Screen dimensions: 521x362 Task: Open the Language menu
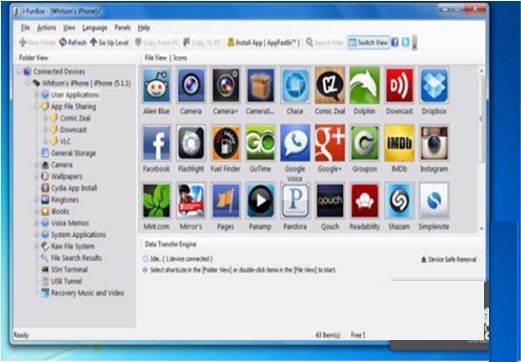[95, 28]
